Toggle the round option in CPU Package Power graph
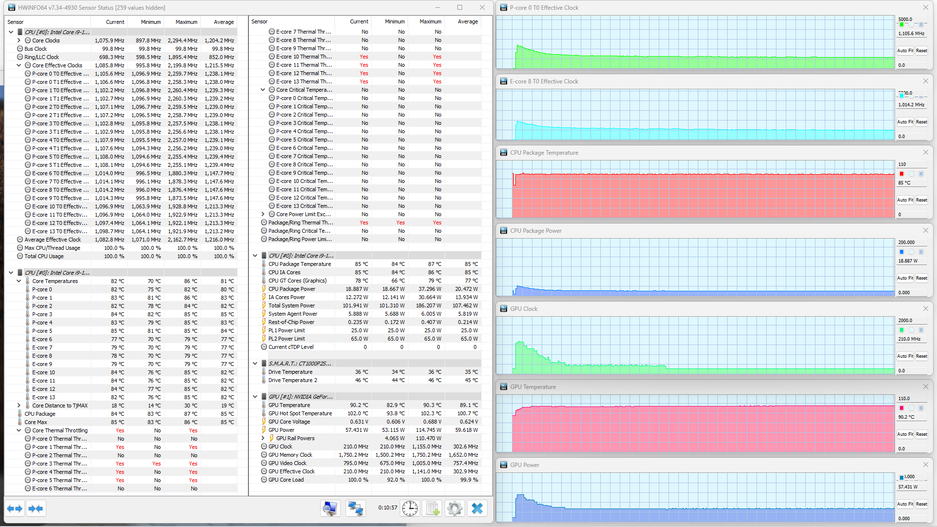Viewport: 937px width, 527px height. [911, 252]
